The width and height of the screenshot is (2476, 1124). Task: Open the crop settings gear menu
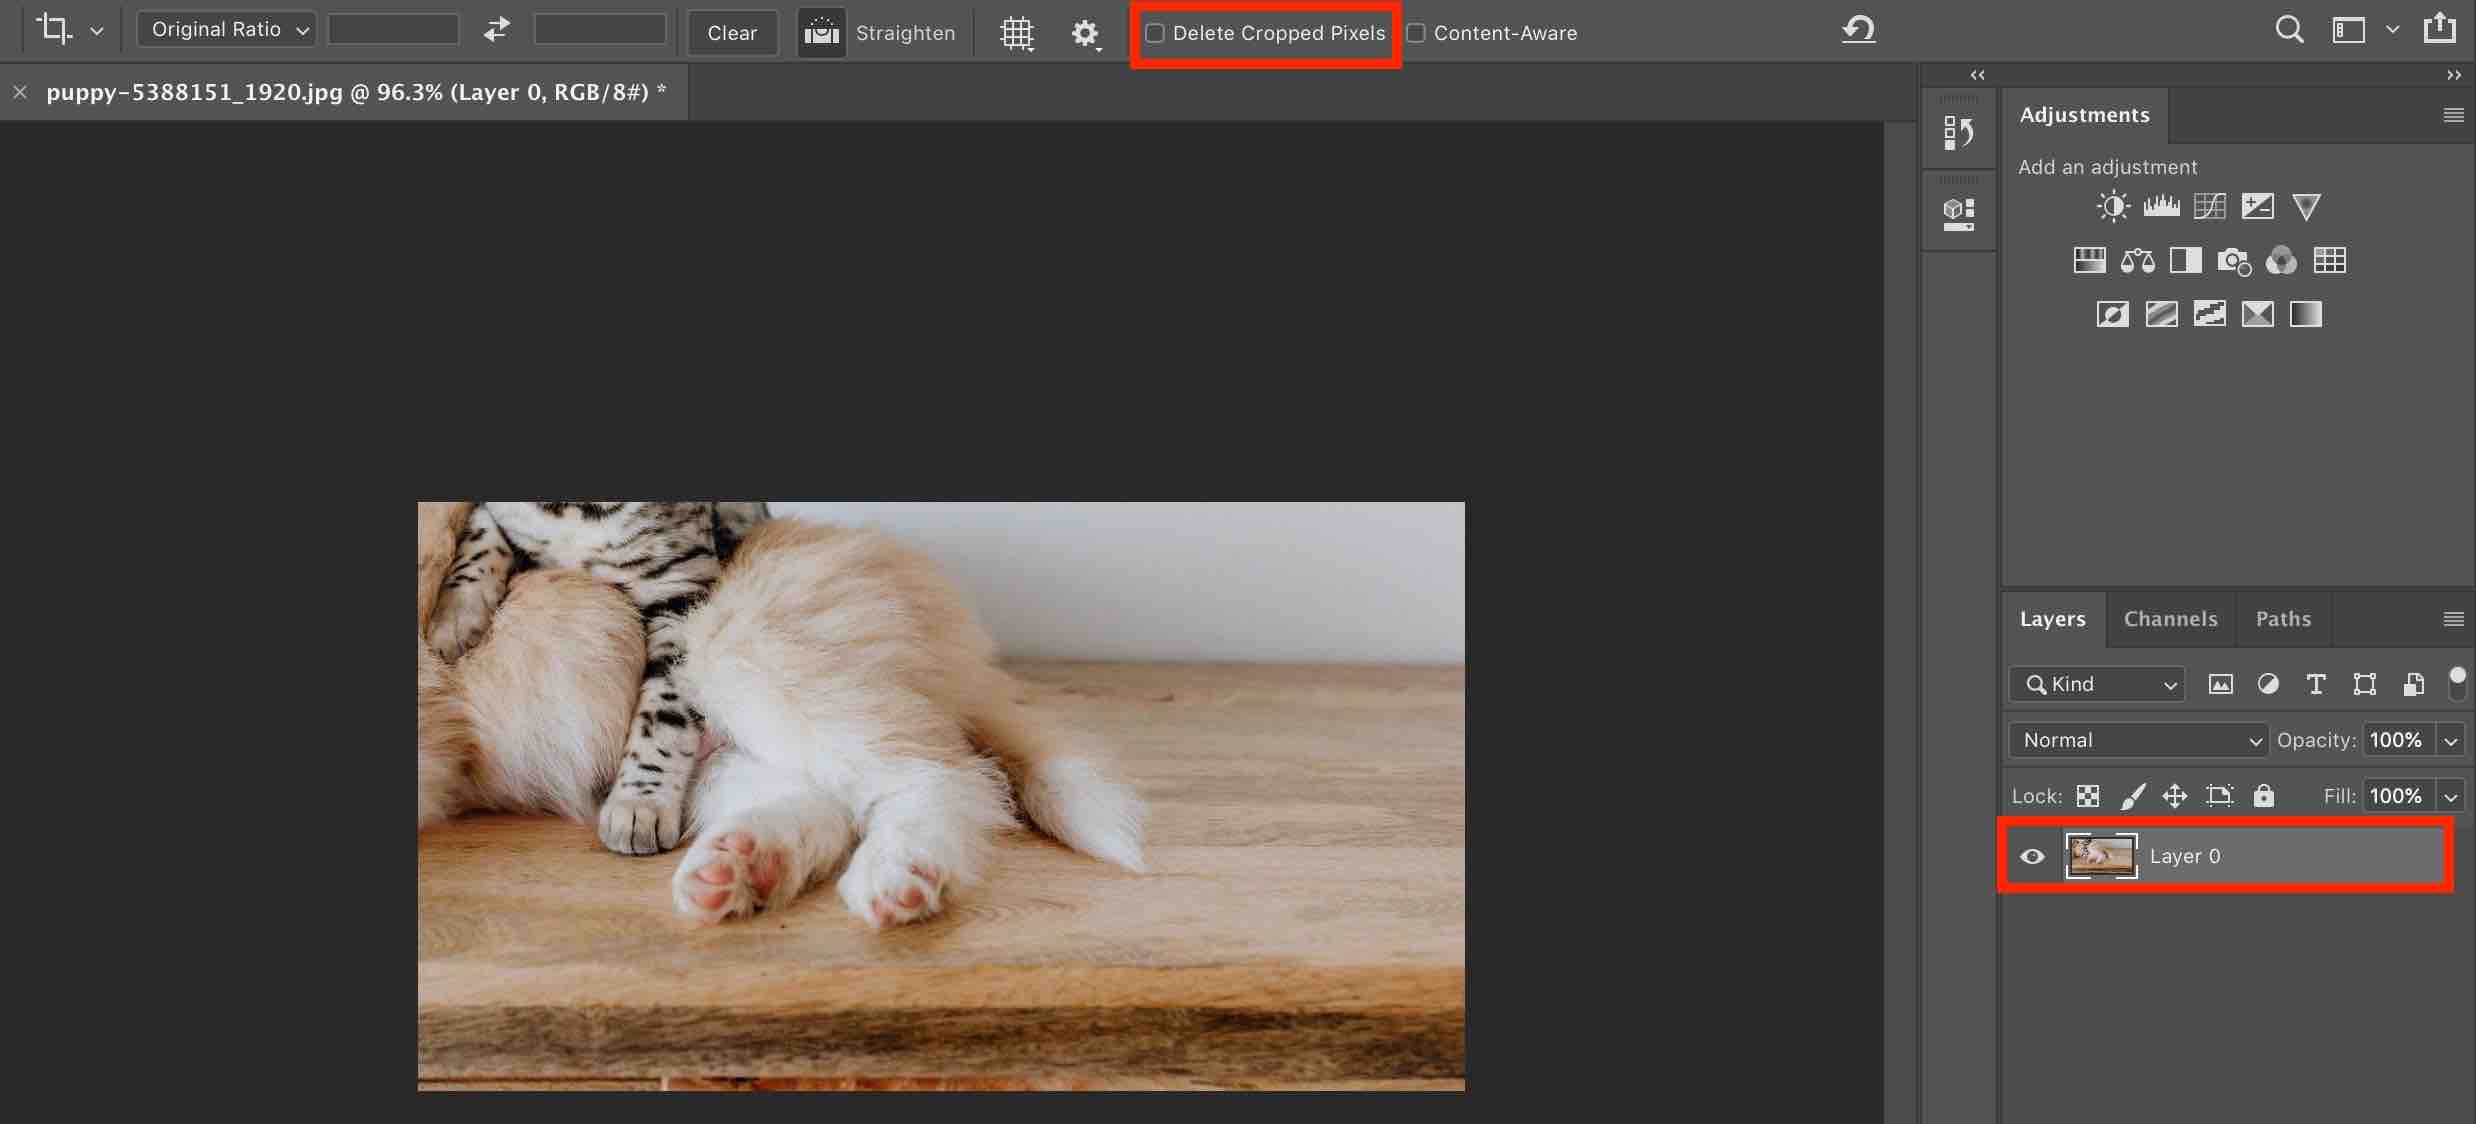[1085, 33]
